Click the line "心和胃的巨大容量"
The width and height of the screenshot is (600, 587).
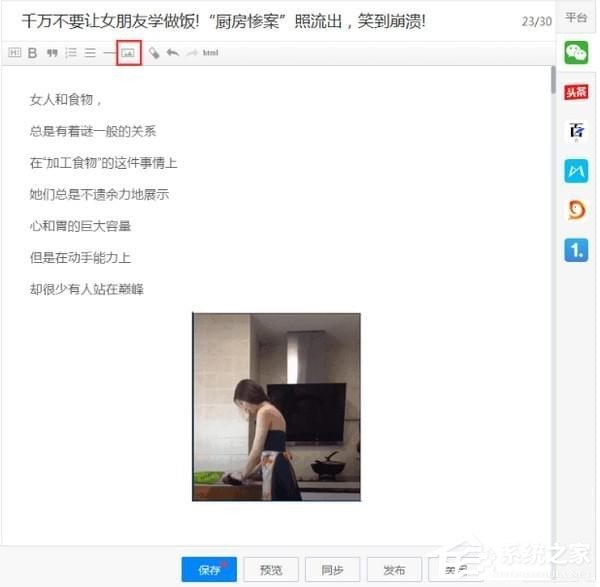pyautogui.click(x=80, y=226)
